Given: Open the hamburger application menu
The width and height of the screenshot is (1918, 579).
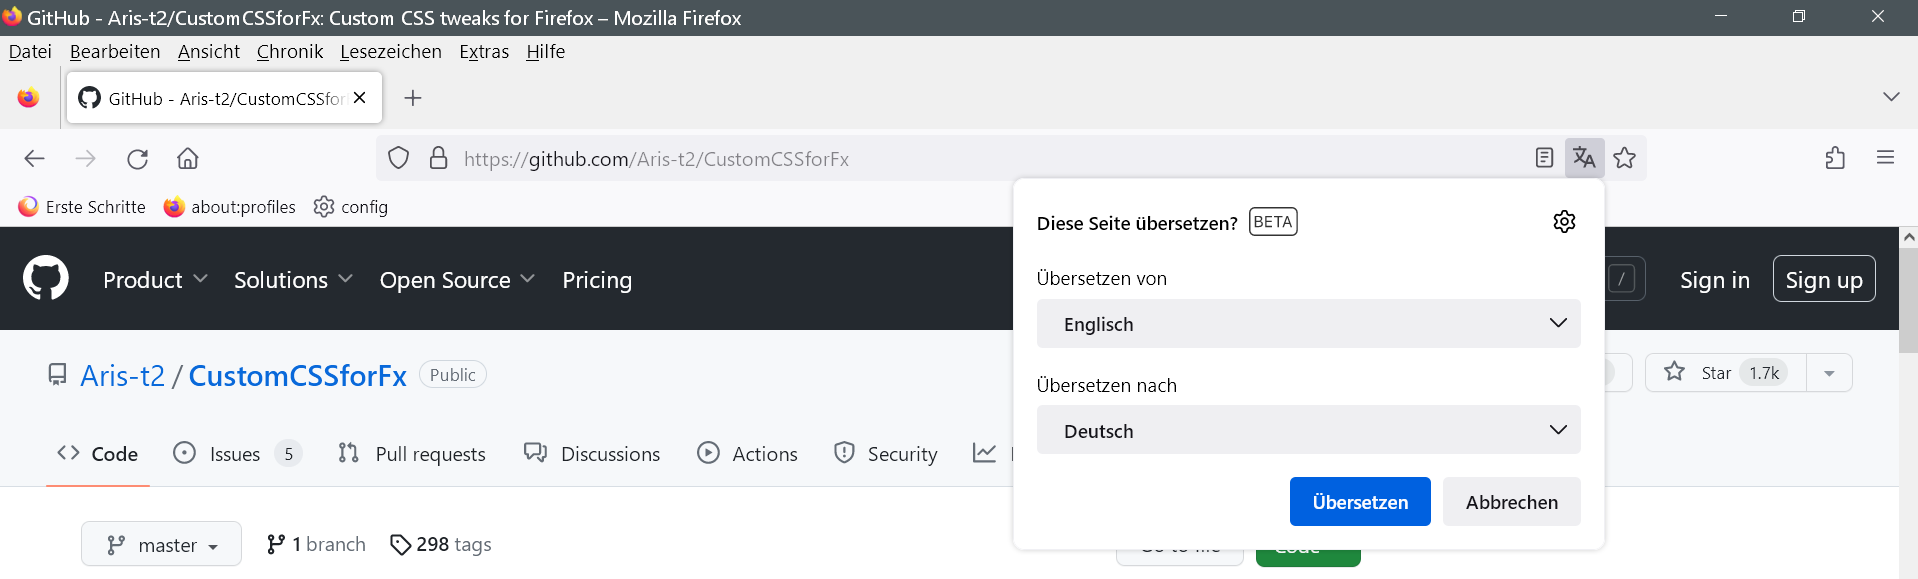Looking at the screenshot, I should [x=1885, y=158].
